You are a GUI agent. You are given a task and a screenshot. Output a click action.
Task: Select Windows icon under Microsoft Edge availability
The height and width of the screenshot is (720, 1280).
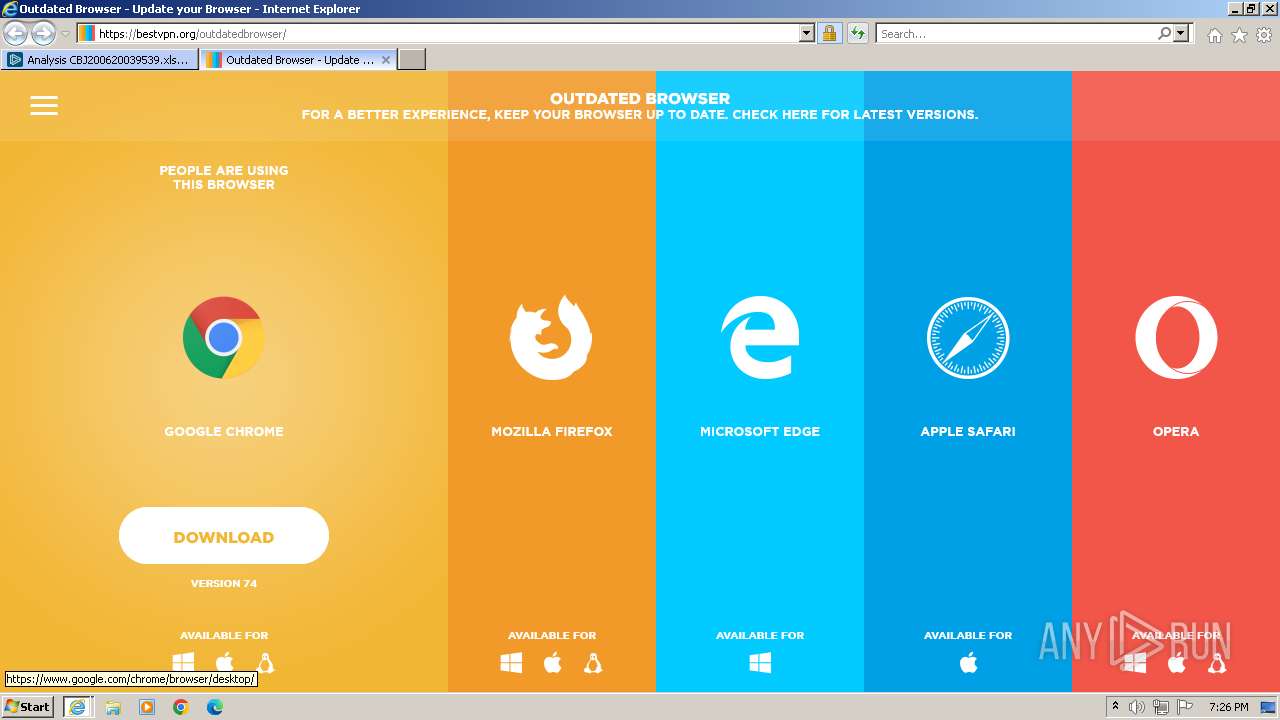(x=760, y=662)
